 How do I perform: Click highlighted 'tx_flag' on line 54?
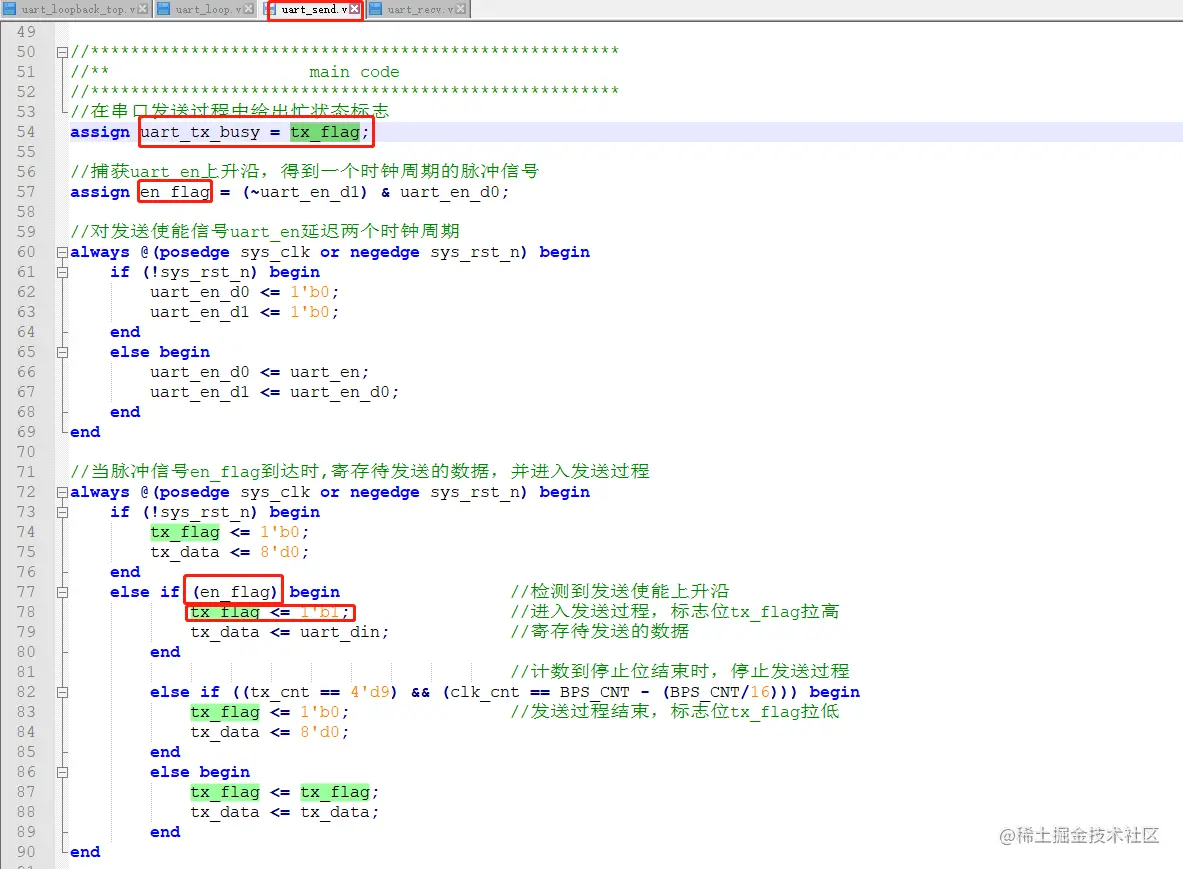[x=325, y=132]
